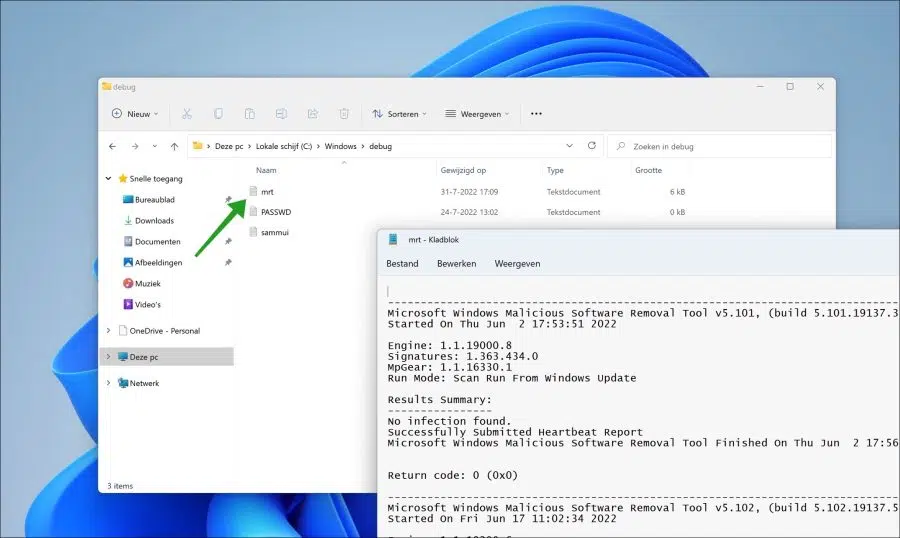Go forward with the right arrow
The image size is (900, 538).
tap(135, 146)
